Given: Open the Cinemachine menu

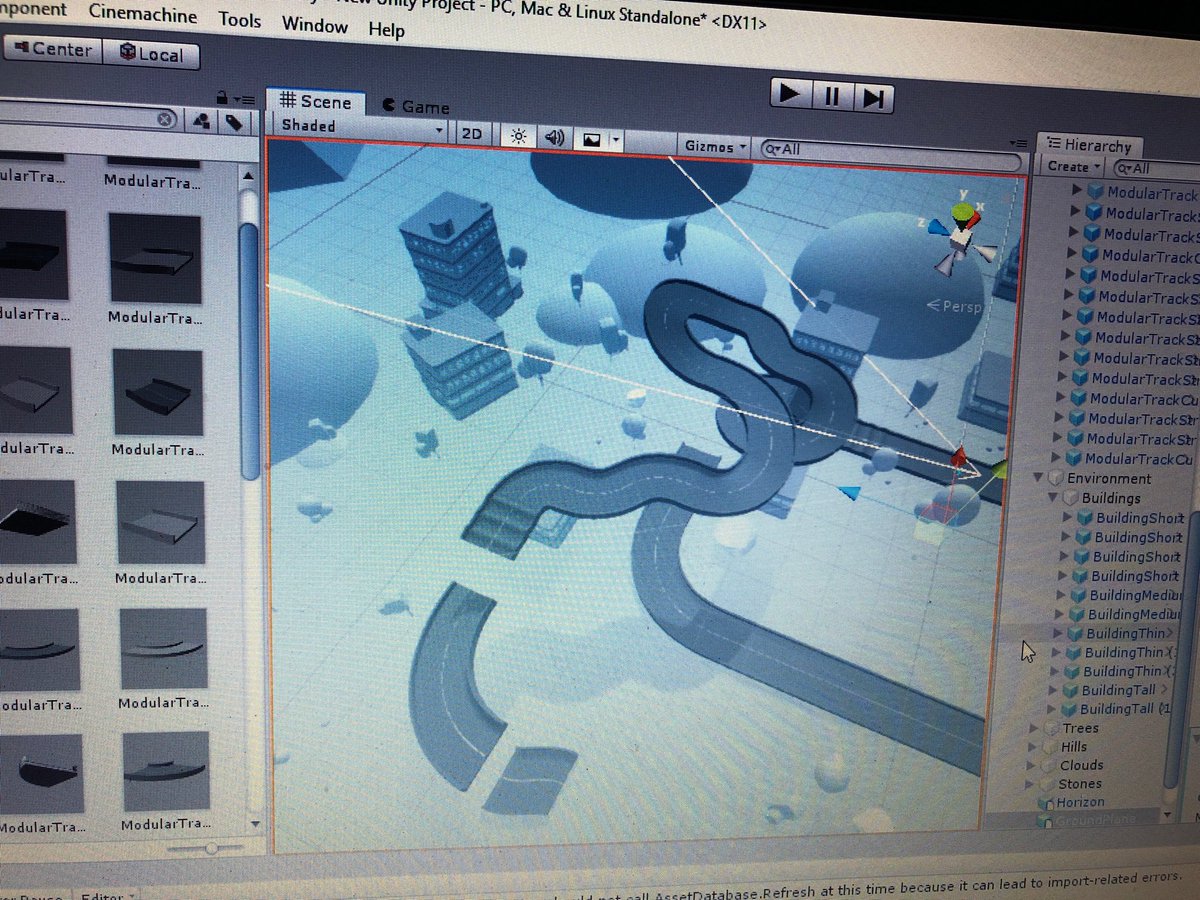Looking at the screenshot, I should pos(144,14).
